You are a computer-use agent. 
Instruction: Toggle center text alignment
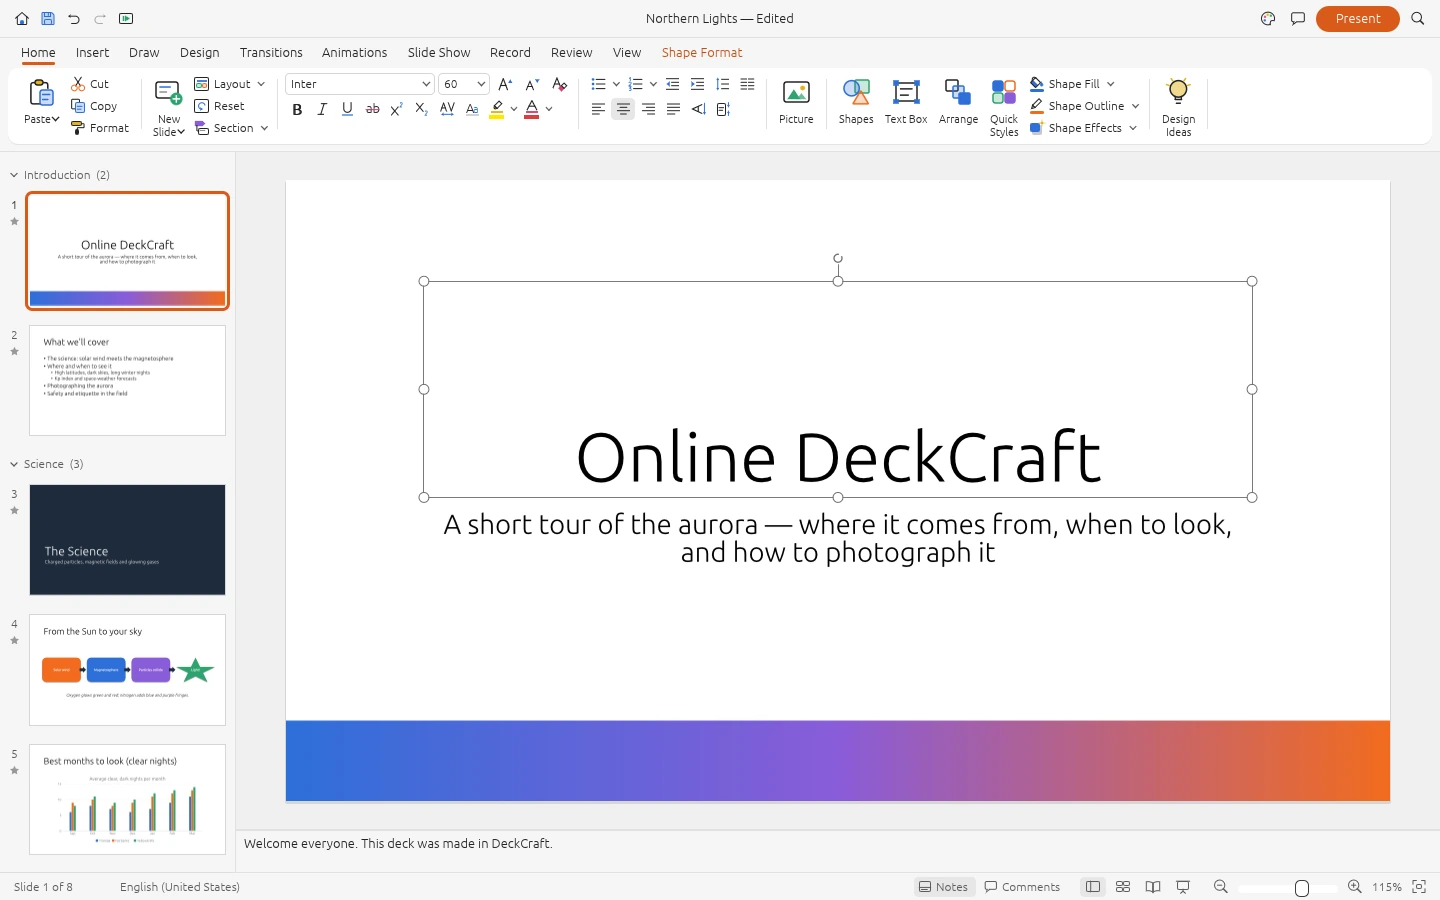point(623,109)
